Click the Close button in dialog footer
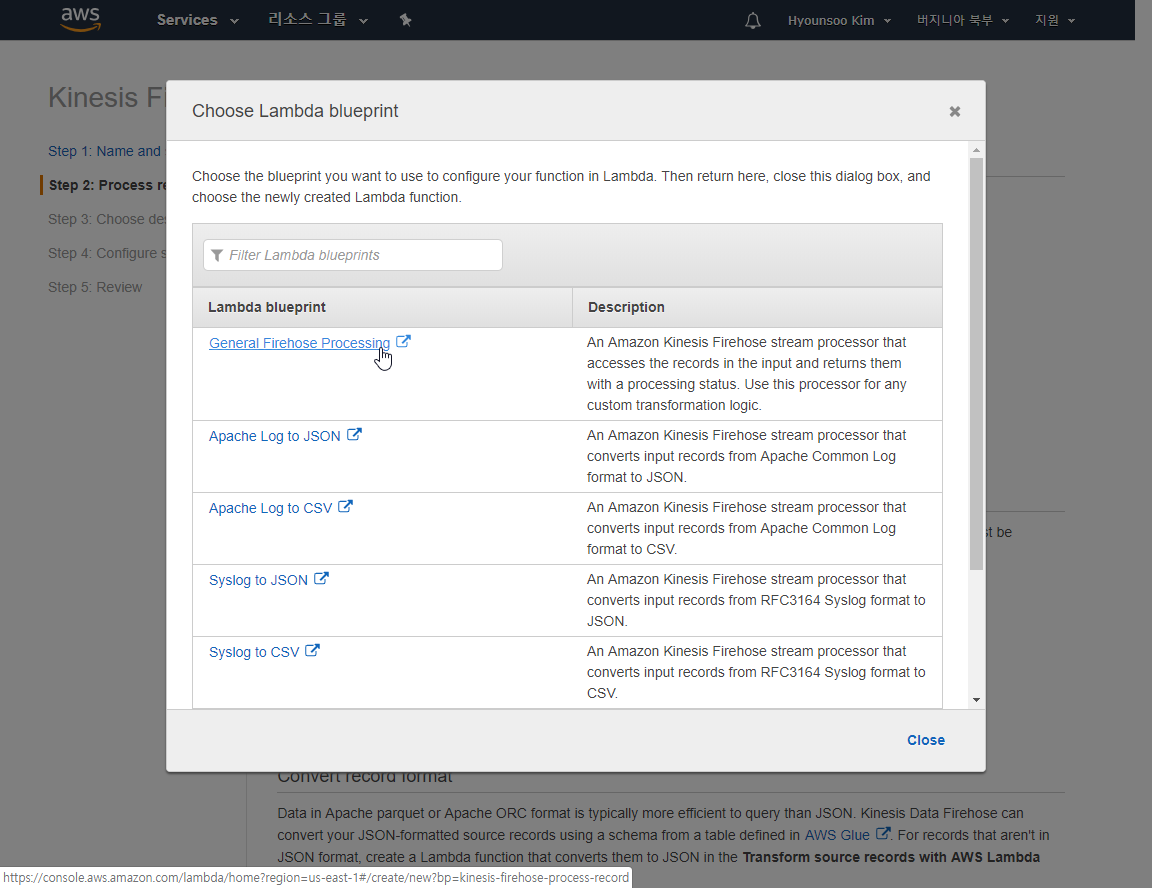The width and height of the screenshot is (1152, 888). pos(926,740)
